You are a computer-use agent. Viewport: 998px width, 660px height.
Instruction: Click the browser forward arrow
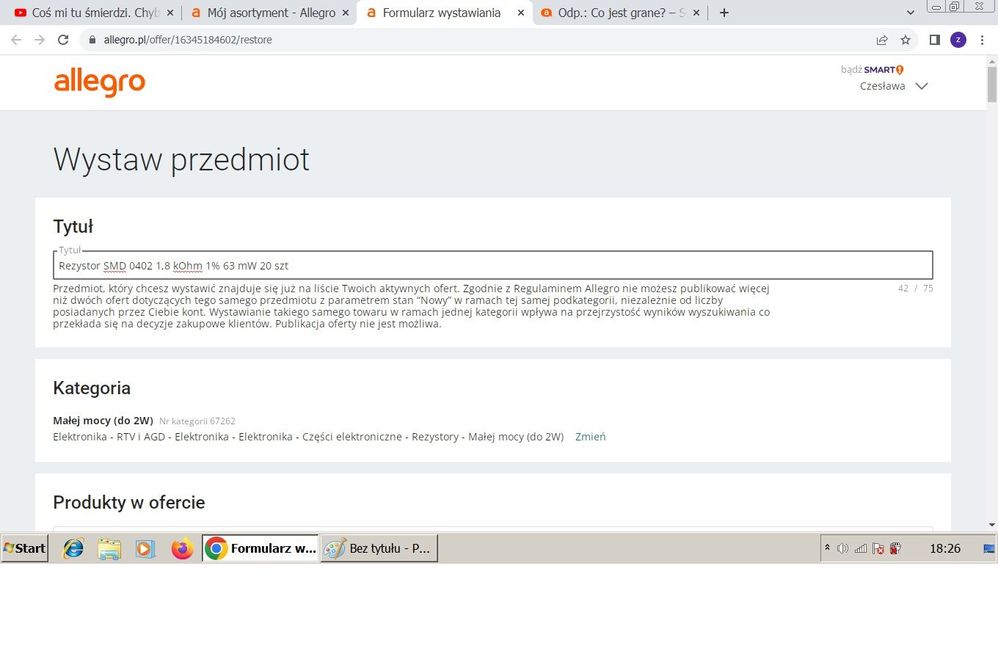pos(39,39)
